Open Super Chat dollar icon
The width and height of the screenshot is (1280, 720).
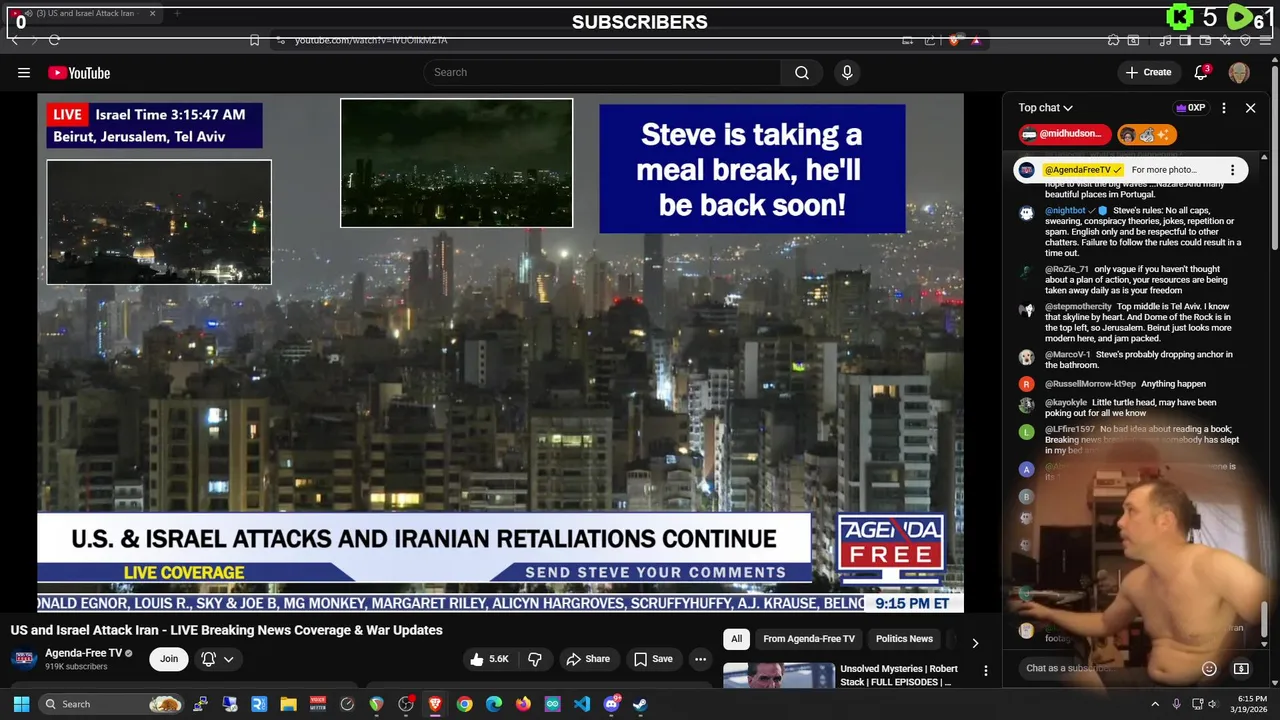point(1241,668)
